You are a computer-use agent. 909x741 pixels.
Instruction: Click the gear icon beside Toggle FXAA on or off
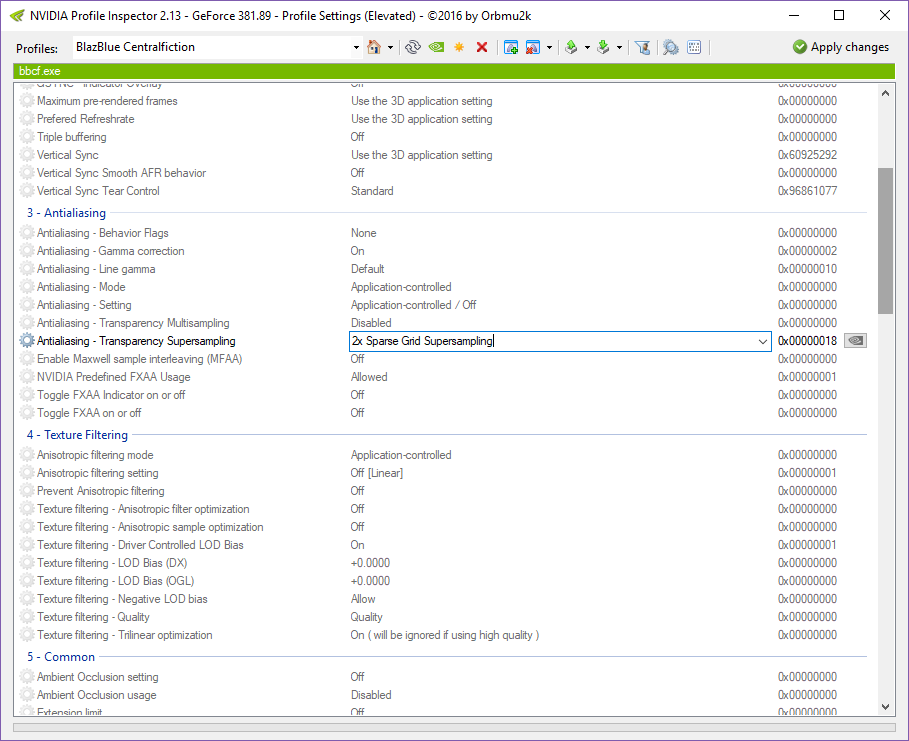pos(27,413)
